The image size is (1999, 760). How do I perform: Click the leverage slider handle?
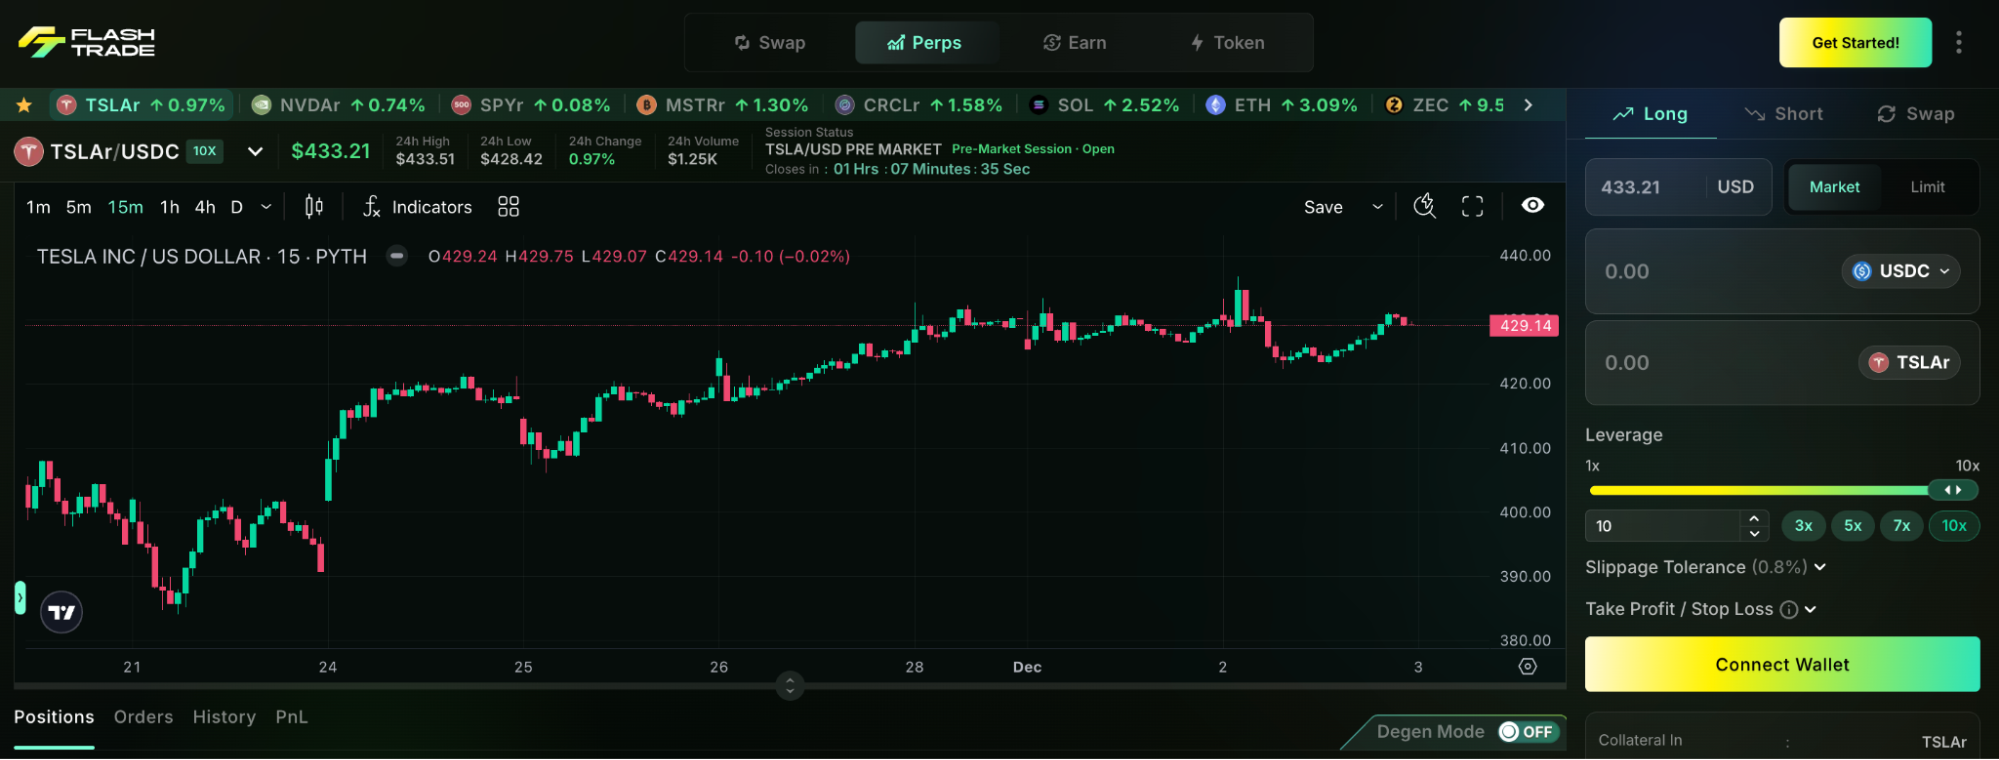pos(1951,490)
